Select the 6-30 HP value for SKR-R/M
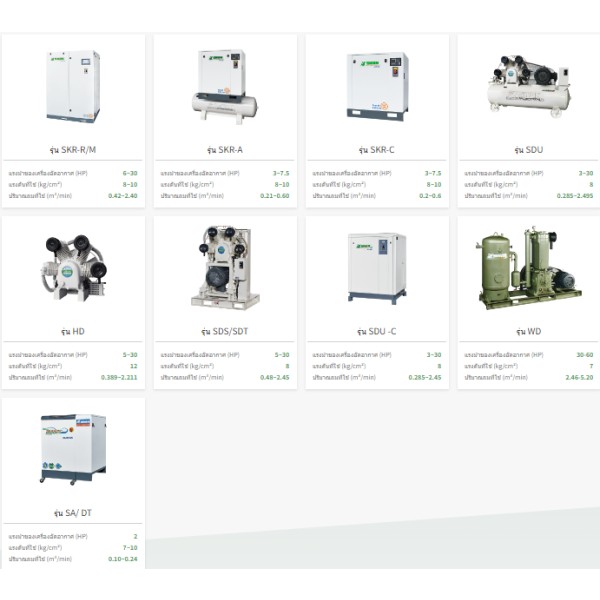The height and width of the screenshot is (600, 600). coord(130,173)
